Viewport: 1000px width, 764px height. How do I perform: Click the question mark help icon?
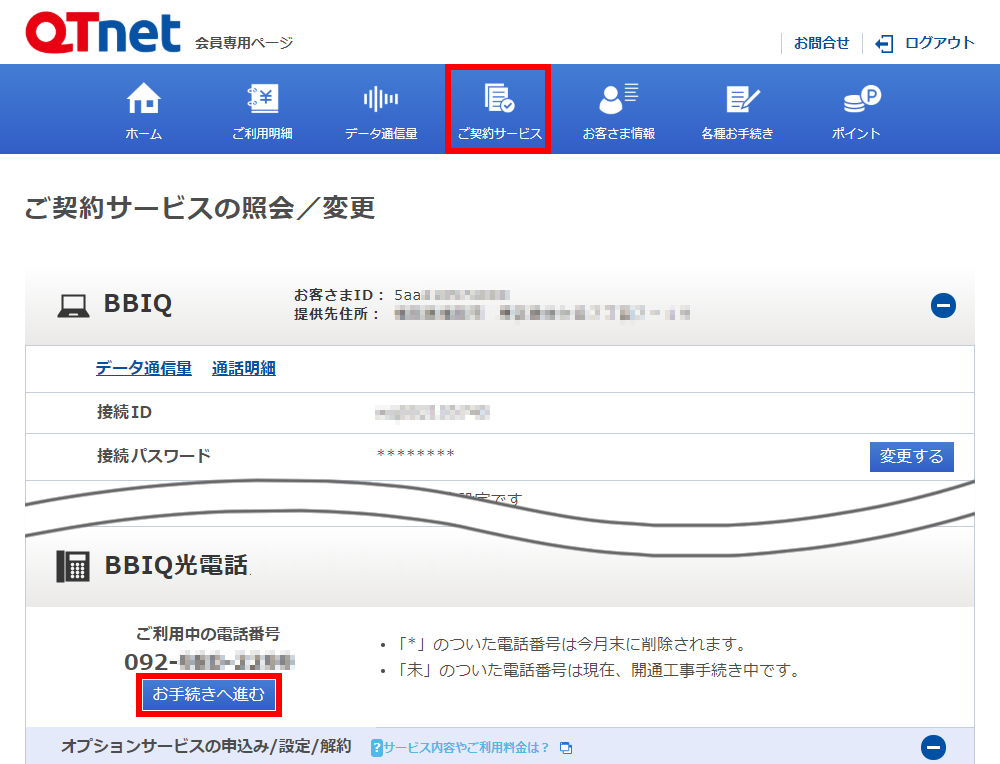tap(377, 747)
